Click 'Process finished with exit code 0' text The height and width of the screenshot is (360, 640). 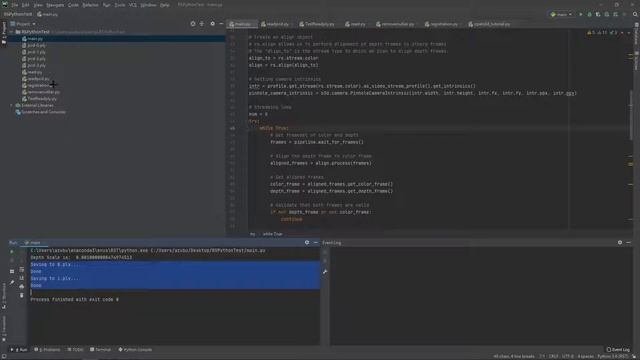click(74, 300)
